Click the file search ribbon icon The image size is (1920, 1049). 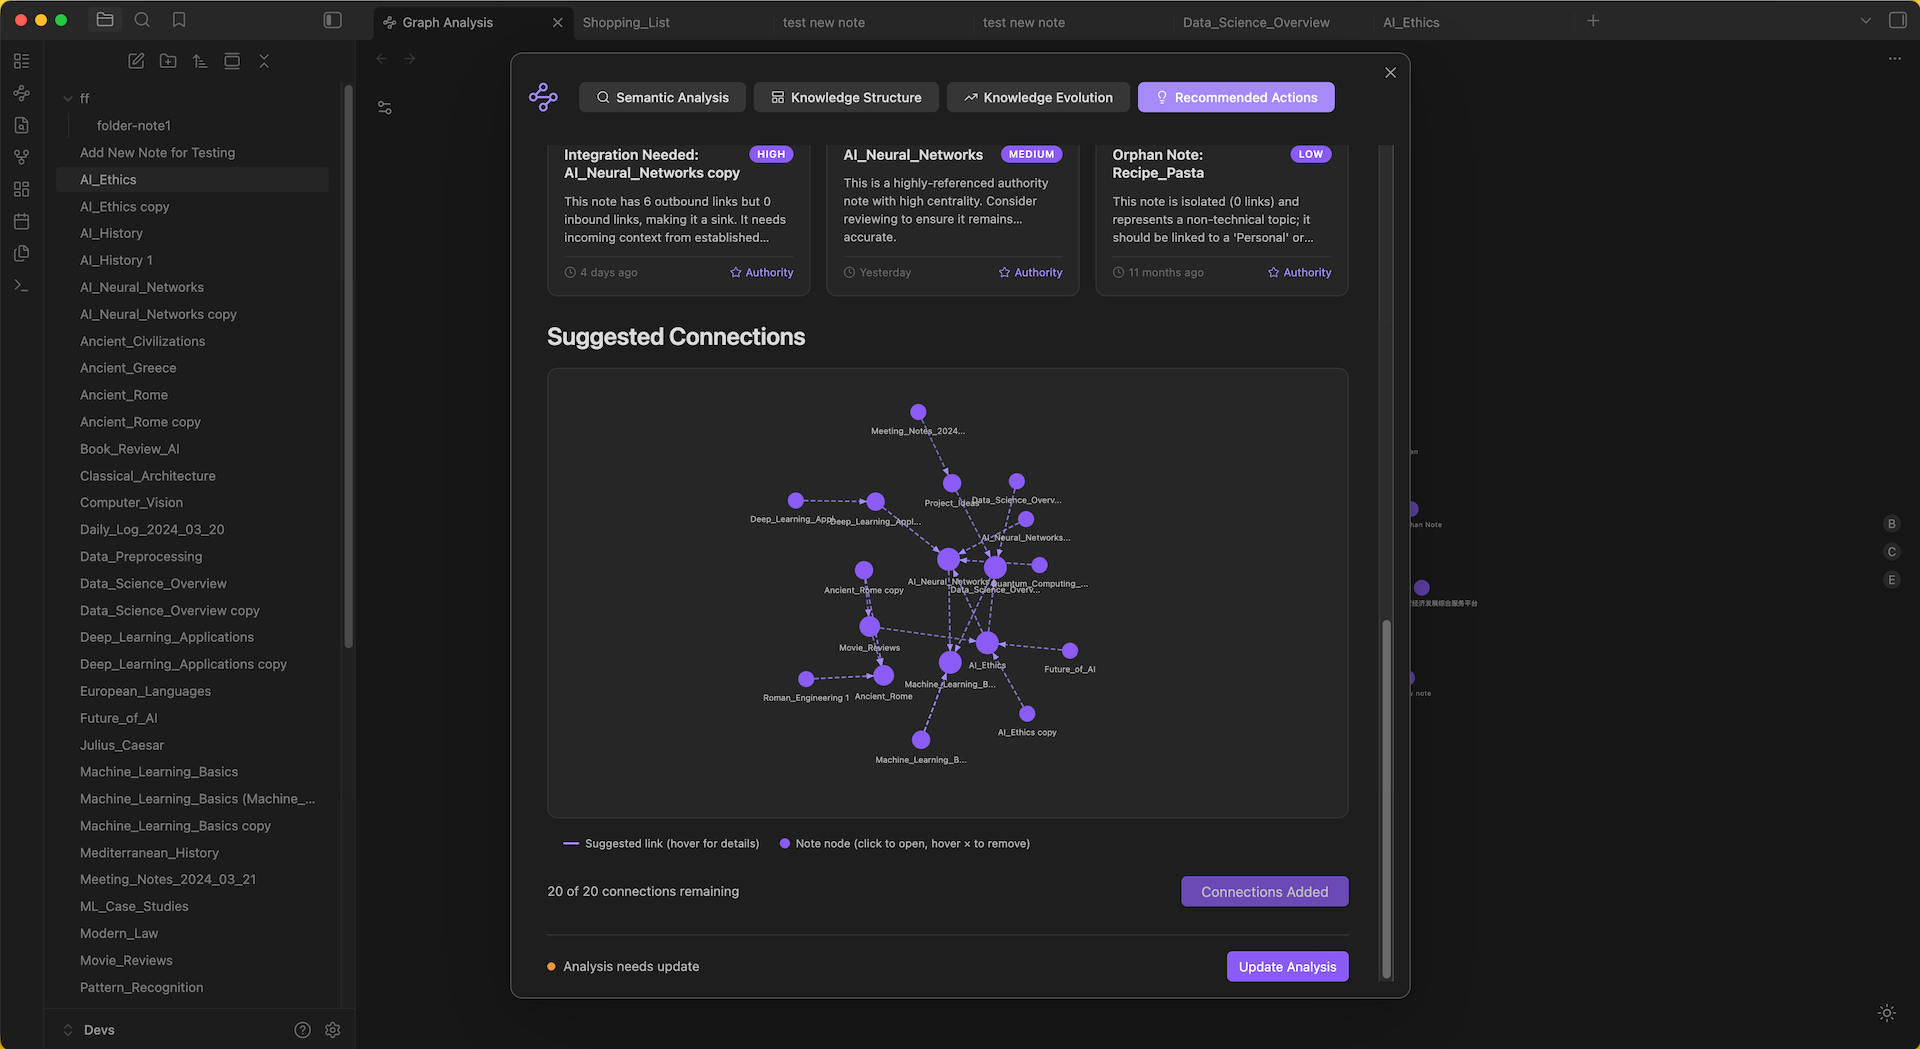point(21,125)
